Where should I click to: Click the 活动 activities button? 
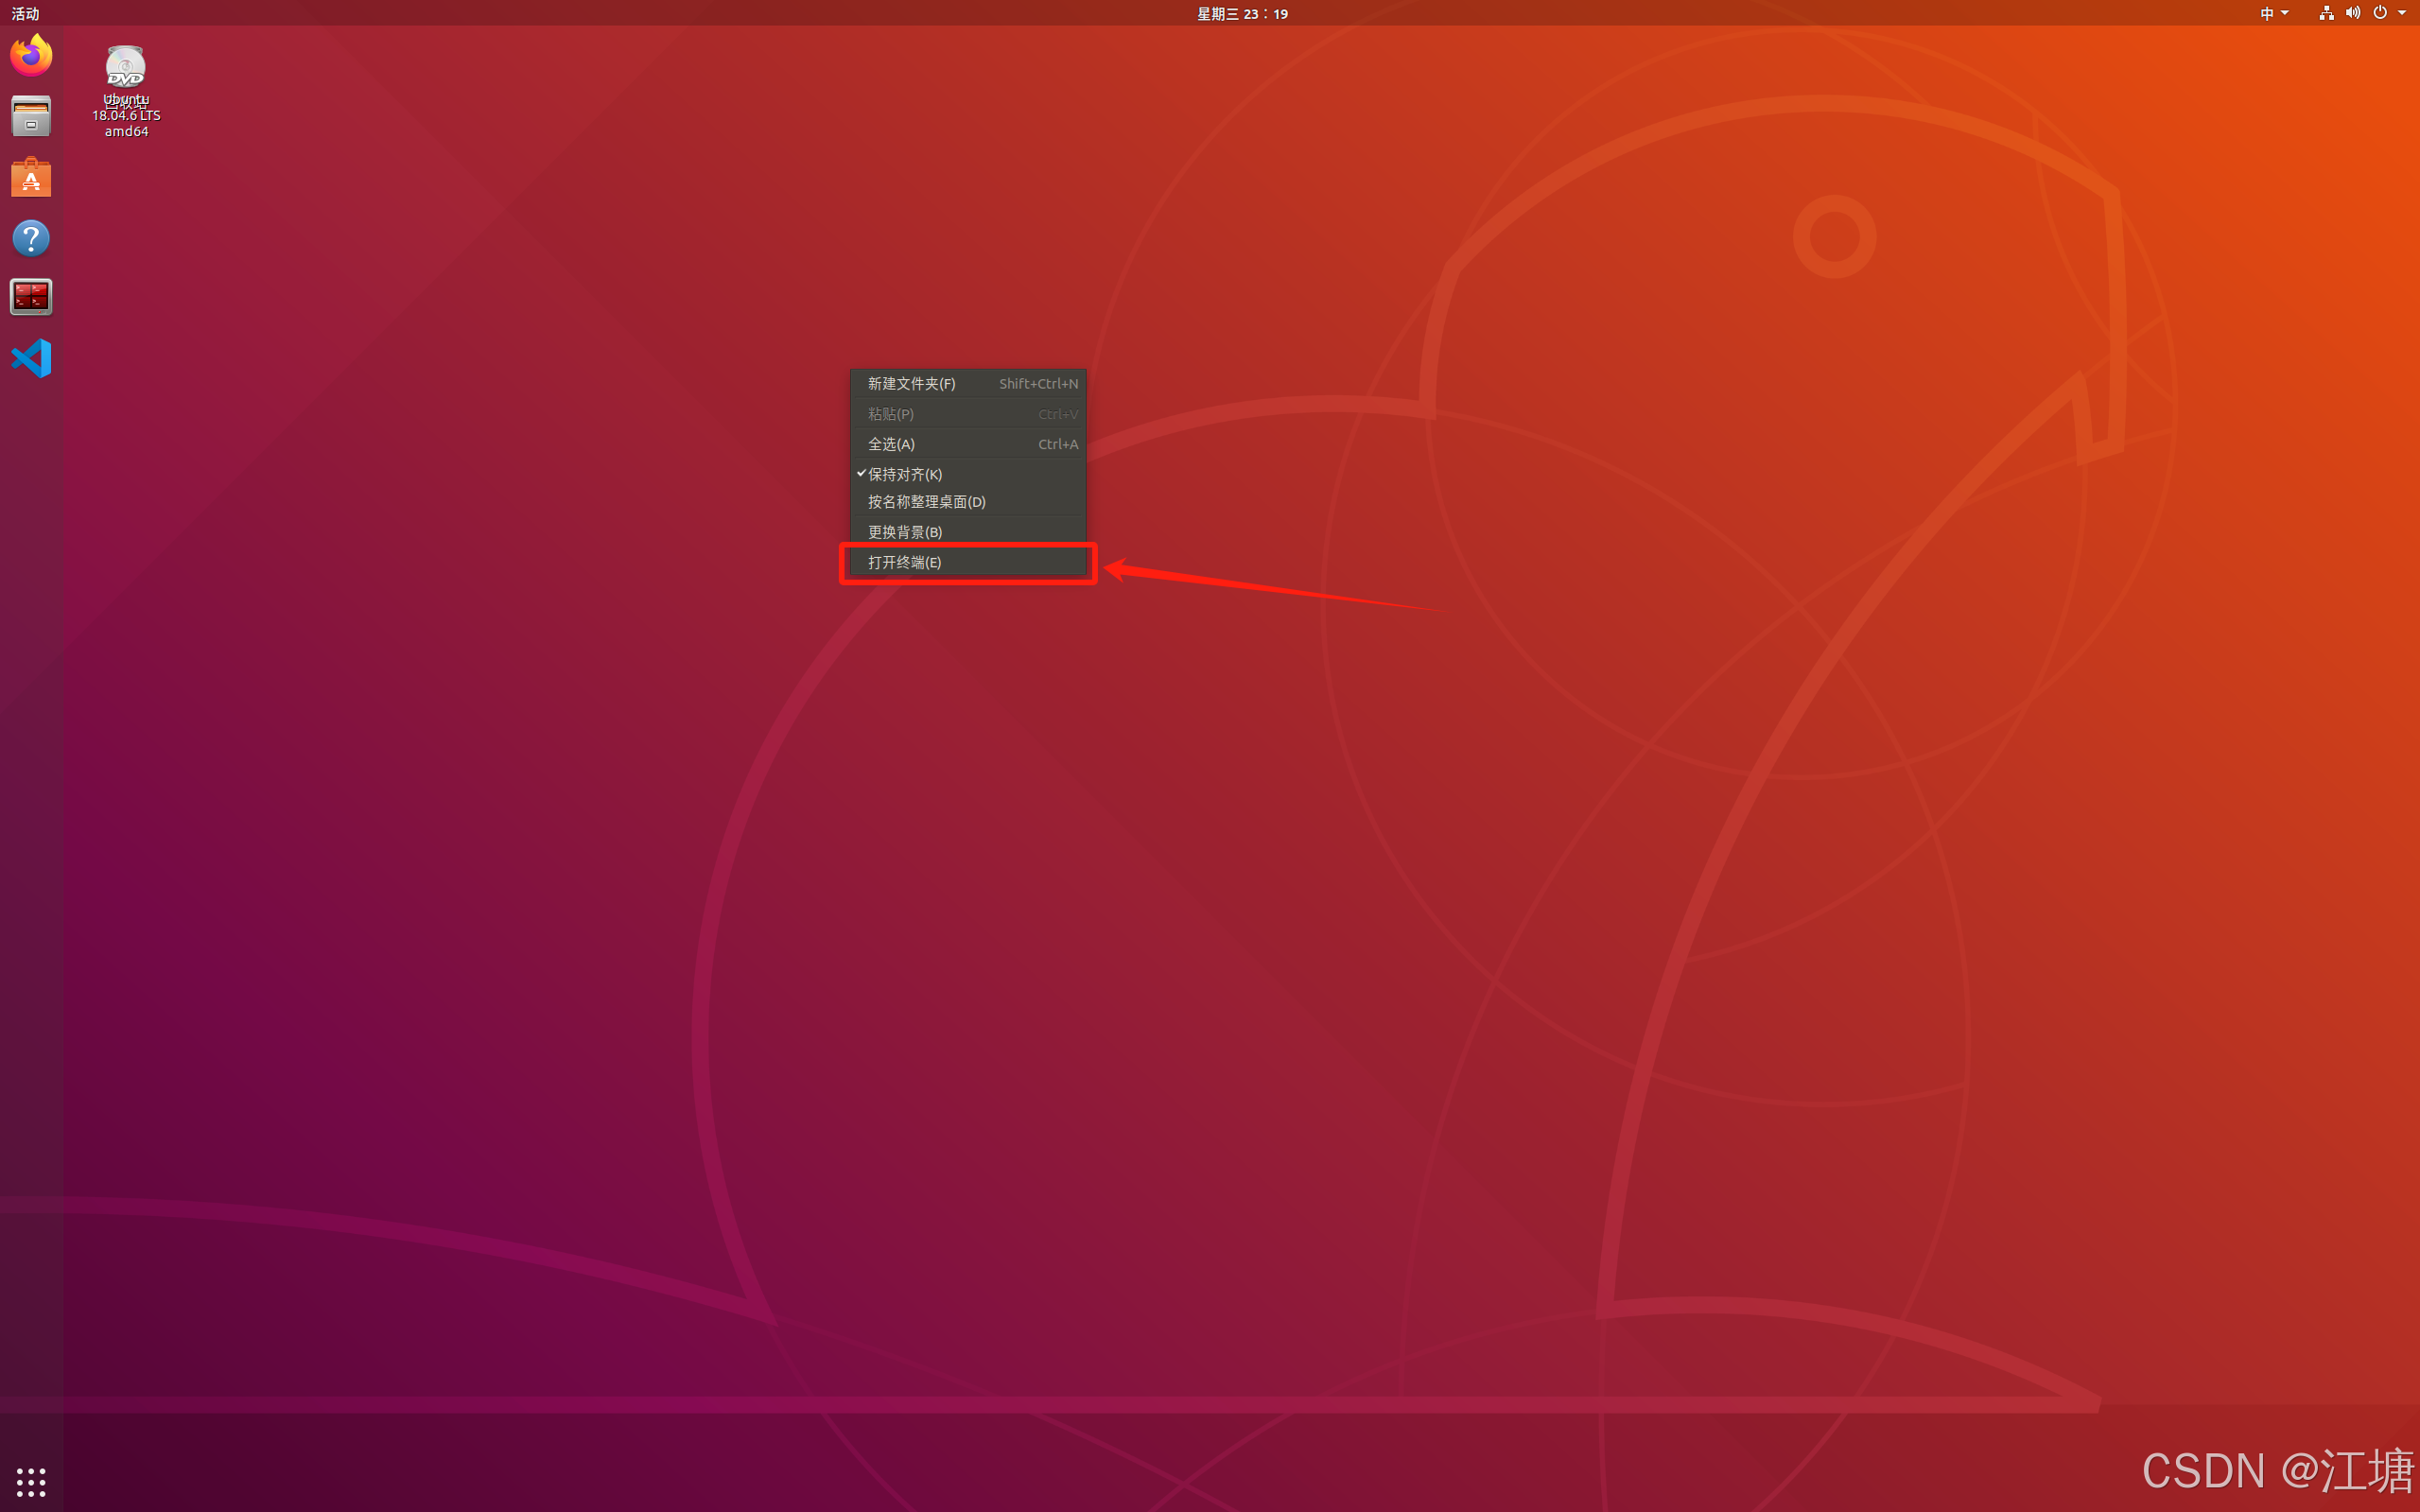pos(25,13)
